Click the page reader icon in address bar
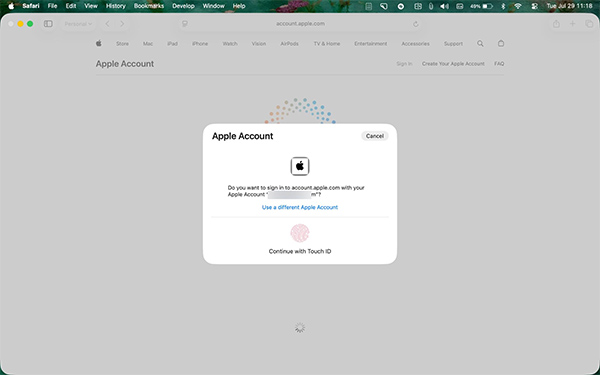Screen dimensions: 600x375 pos(185,24)
